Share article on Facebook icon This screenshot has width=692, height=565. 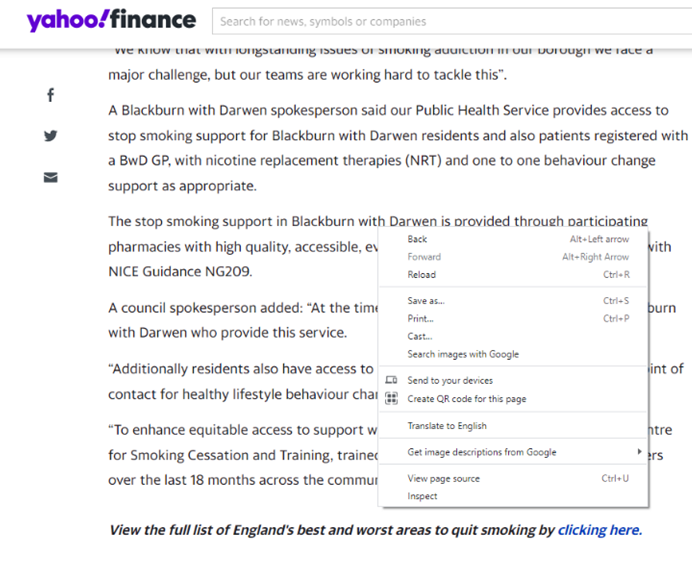point(51,95)
